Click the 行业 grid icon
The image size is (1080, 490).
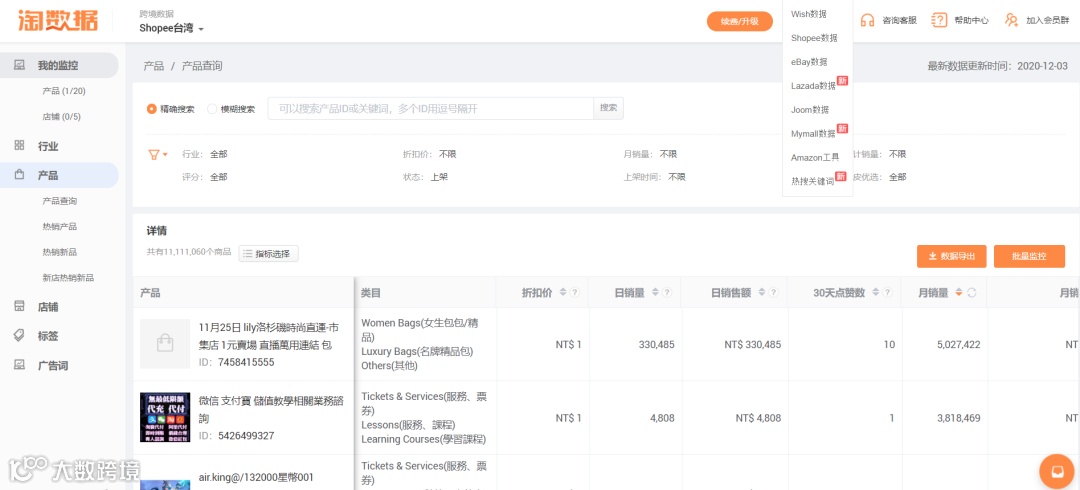pyautogui.click(x=19, y=145)
